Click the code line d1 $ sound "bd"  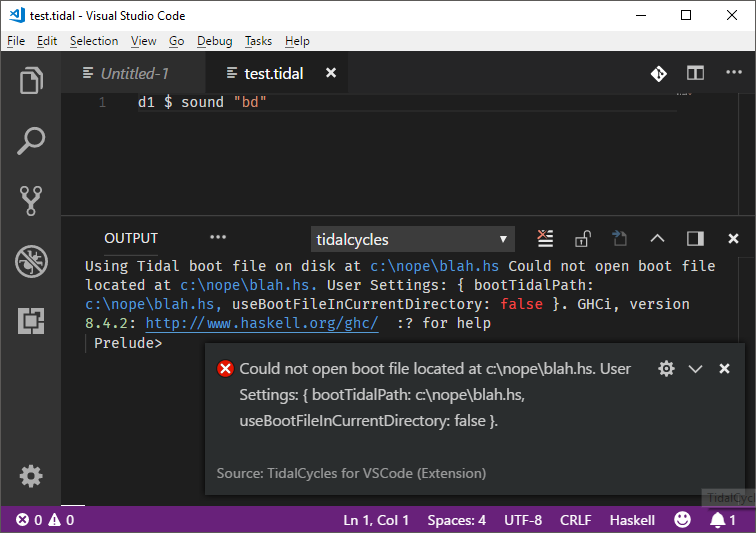202,102
